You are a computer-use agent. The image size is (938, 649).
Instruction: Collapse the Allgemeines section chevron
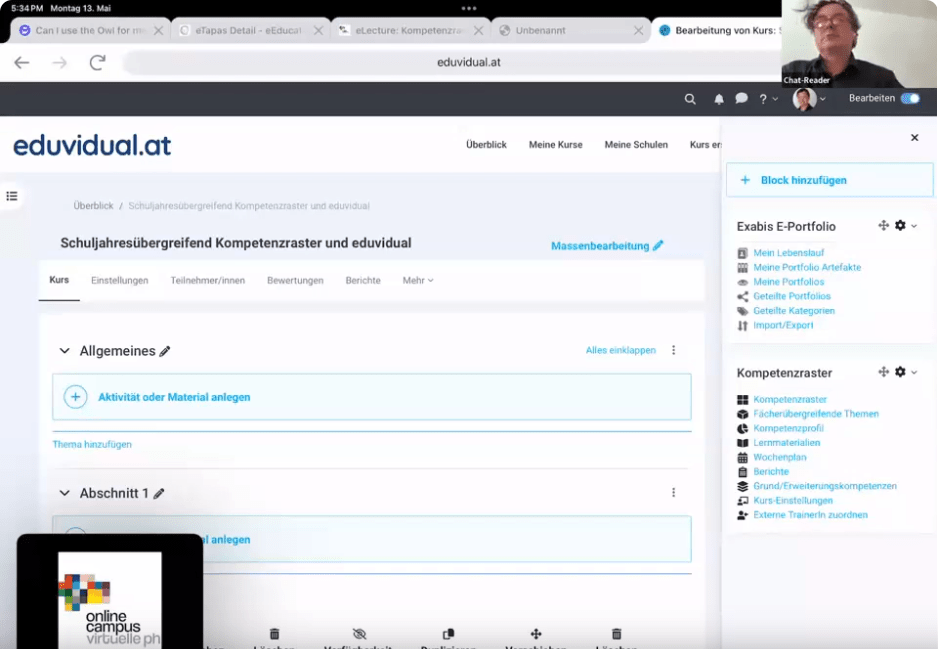click(x=65, y=351)
